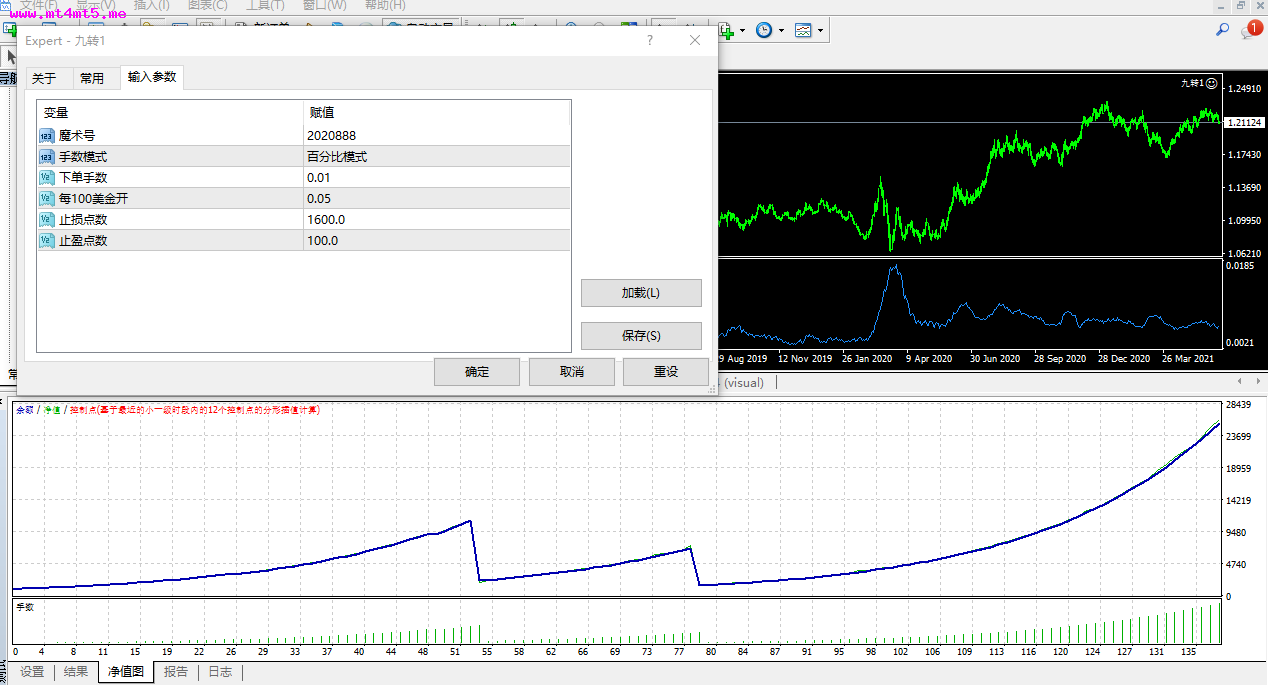Select the 魔术号 variable row name
1268x685 pixels.
coord(77,135)
